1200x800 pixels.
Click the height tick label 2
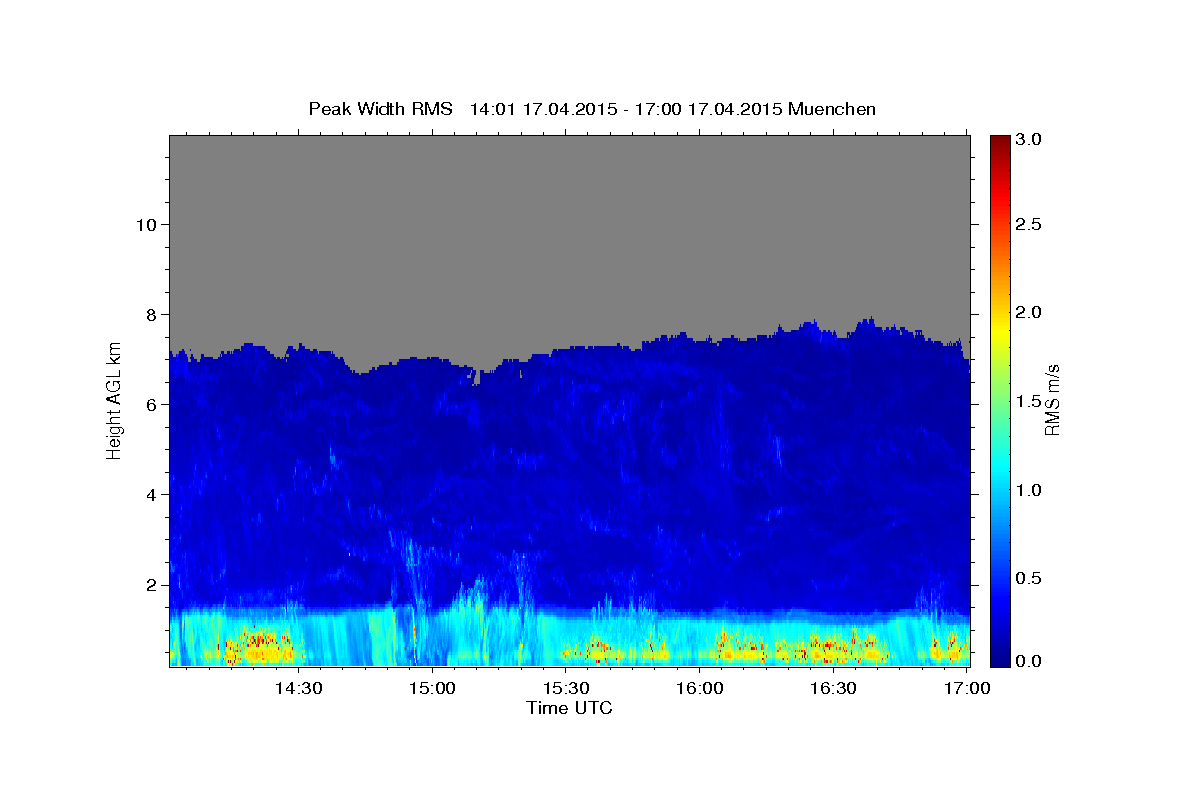(150, 584)
